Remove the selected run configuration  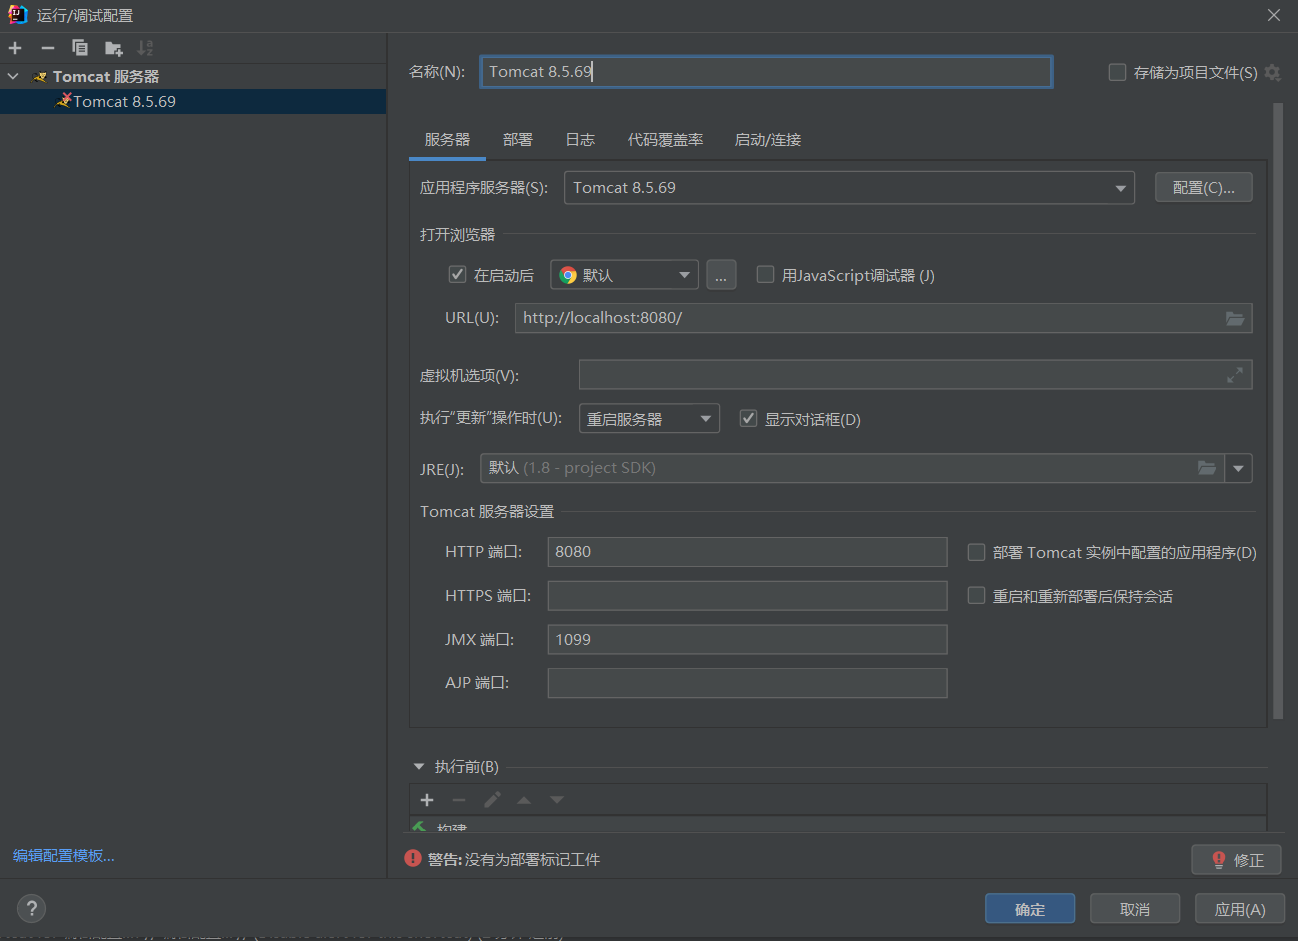pyautogui.click(x=47, y=48)
